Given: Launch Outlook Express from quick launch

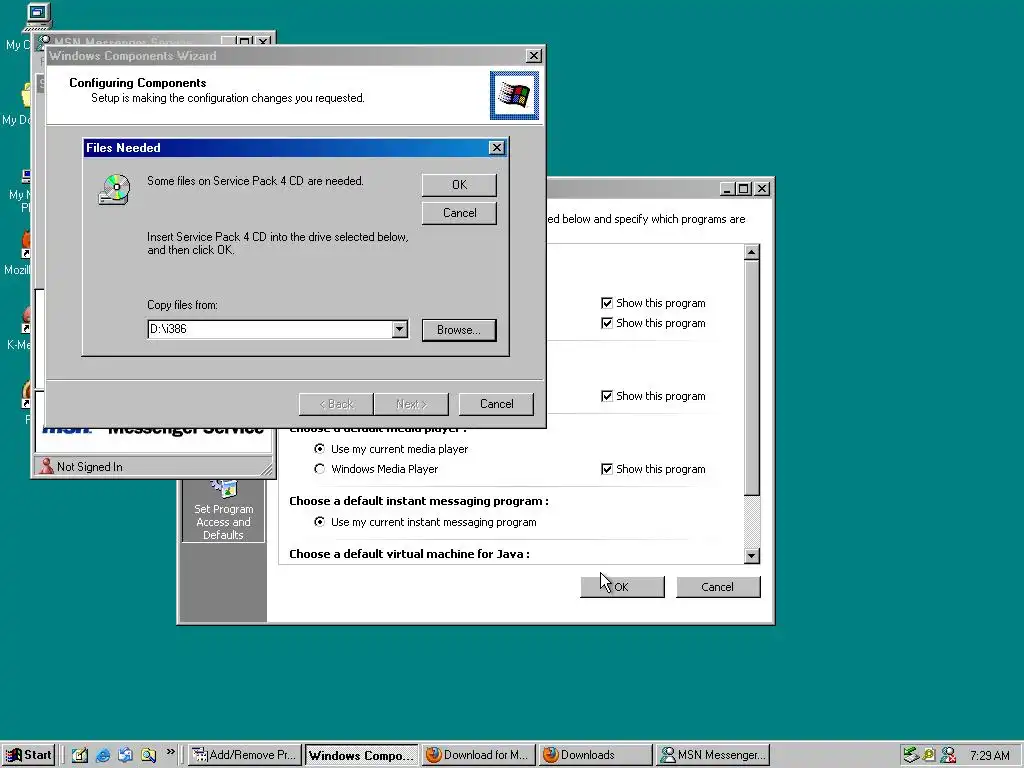Looking at the screenshot, I should (125, 756).
